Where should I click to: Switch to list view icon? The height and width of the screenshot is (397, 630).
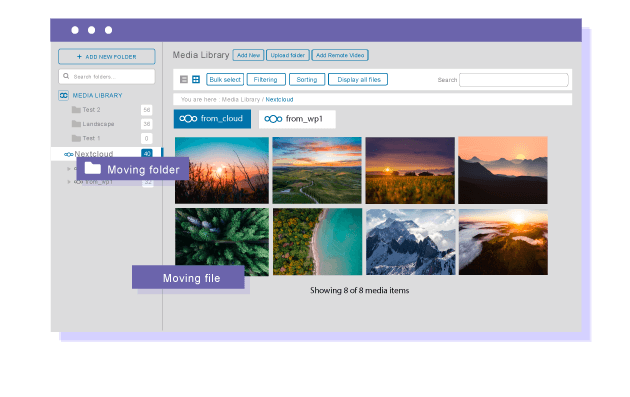point(184,80)
